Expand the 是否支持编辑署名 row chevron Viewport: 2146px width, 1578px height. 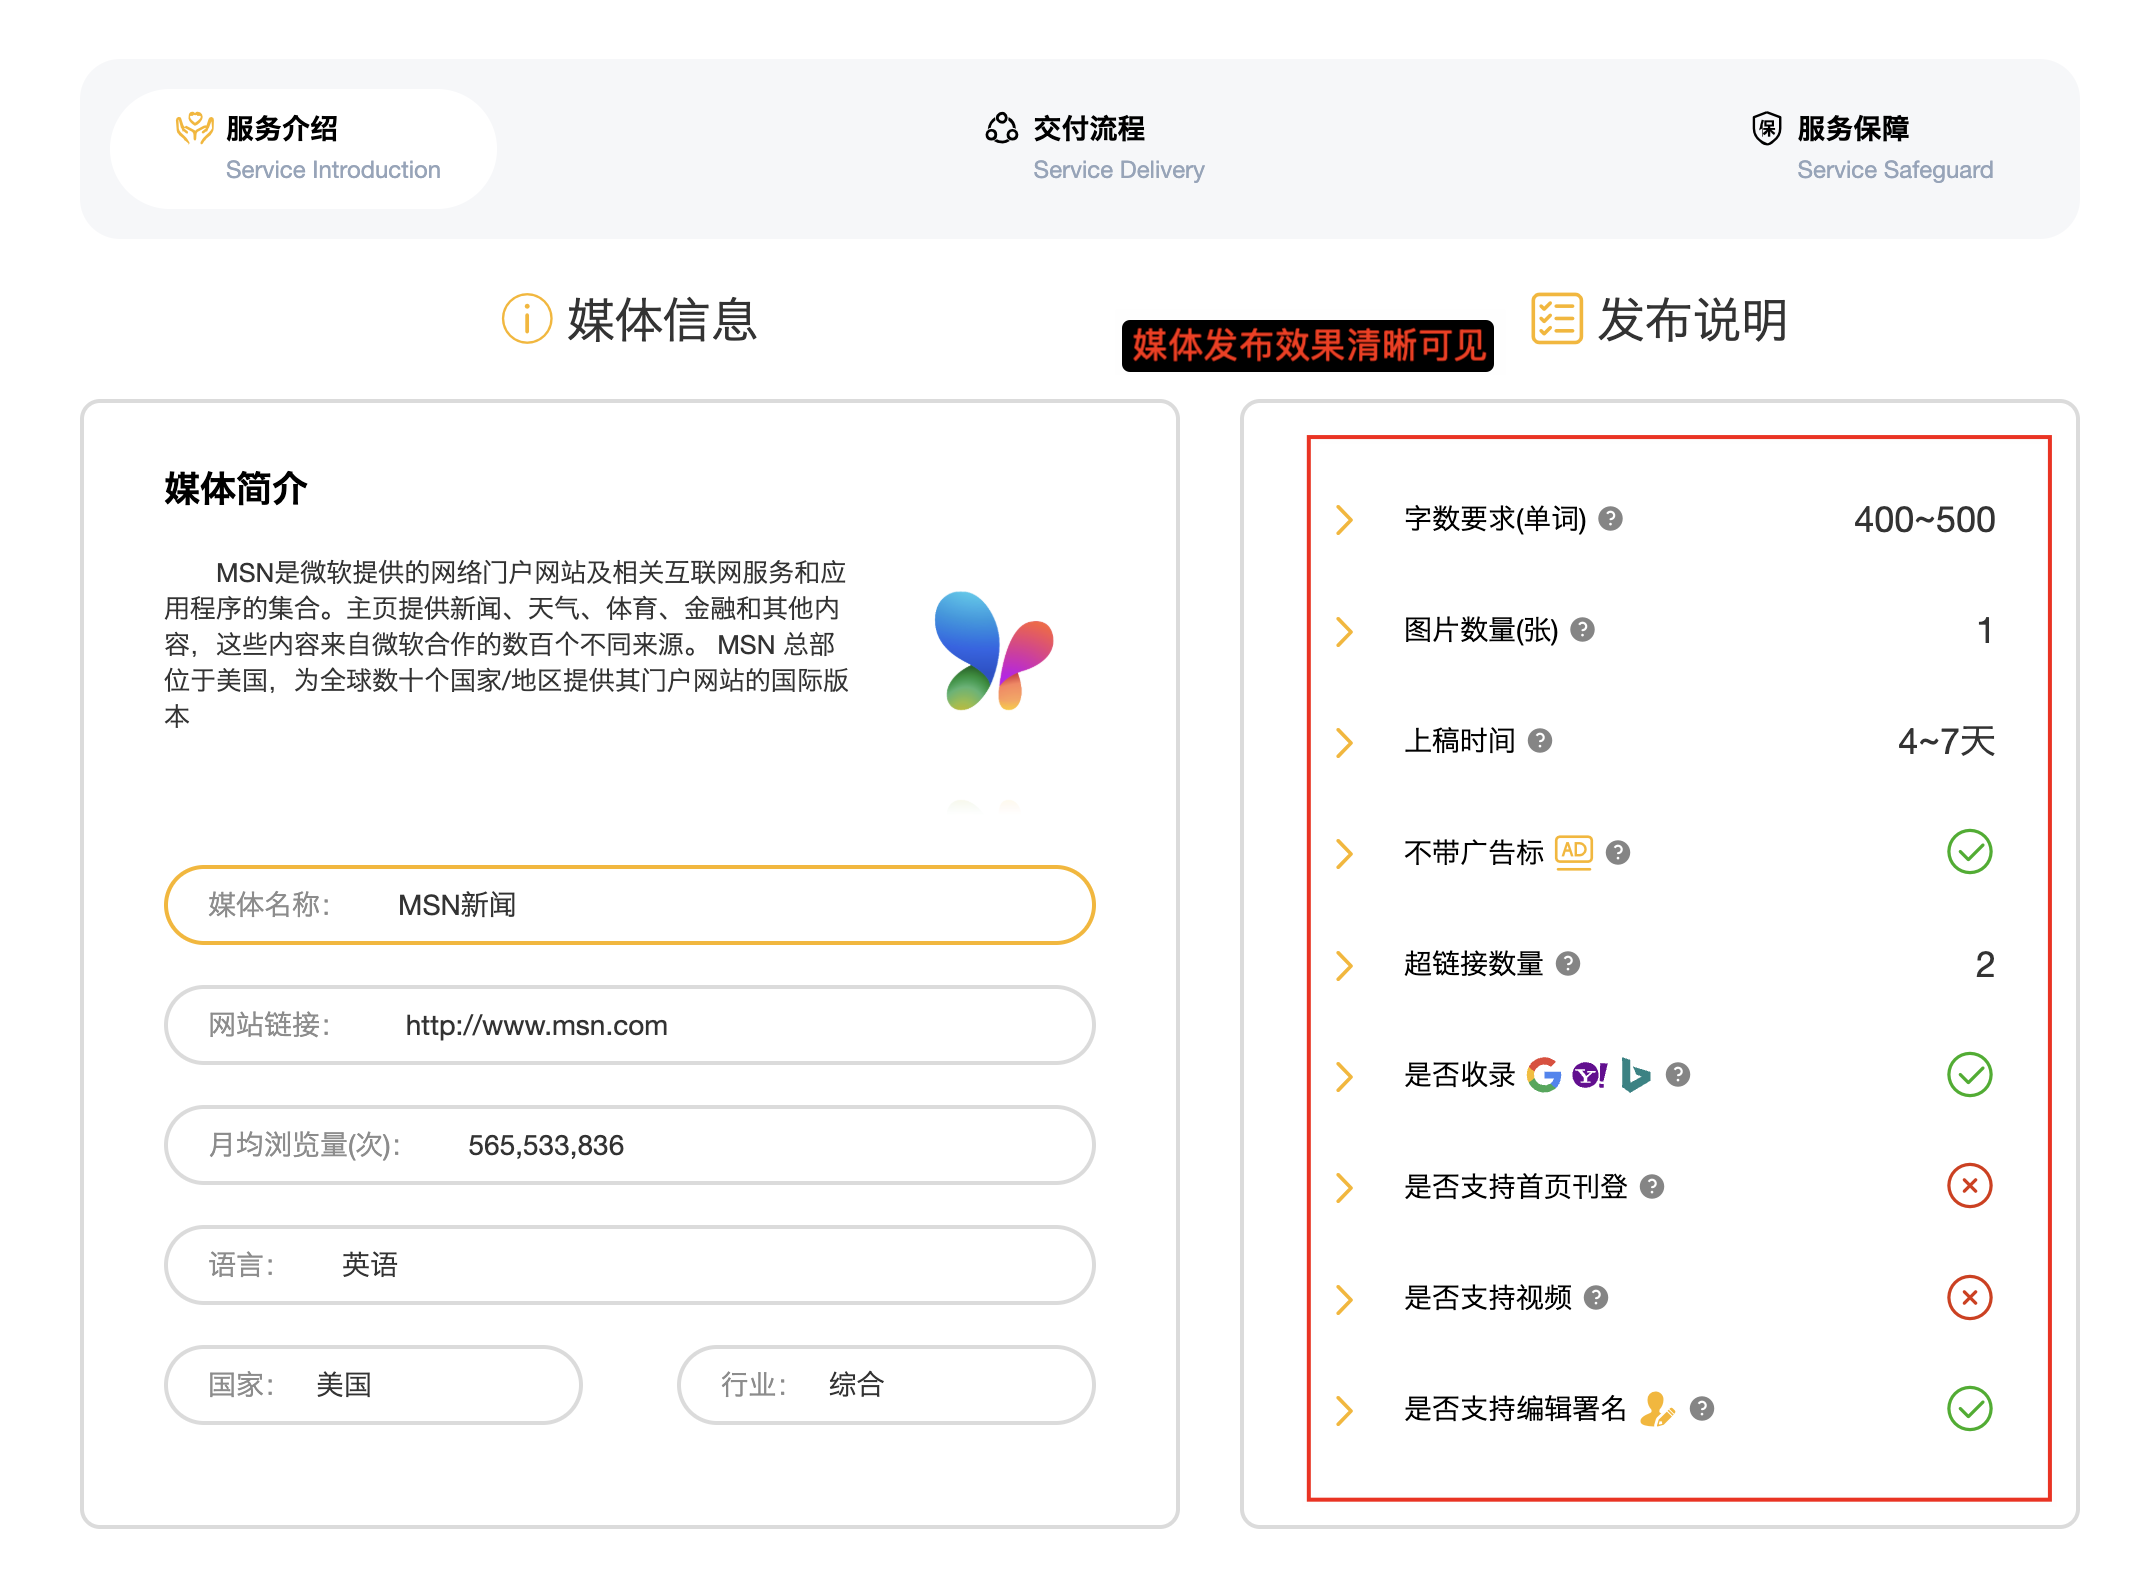click(x=1345, y=1410)
